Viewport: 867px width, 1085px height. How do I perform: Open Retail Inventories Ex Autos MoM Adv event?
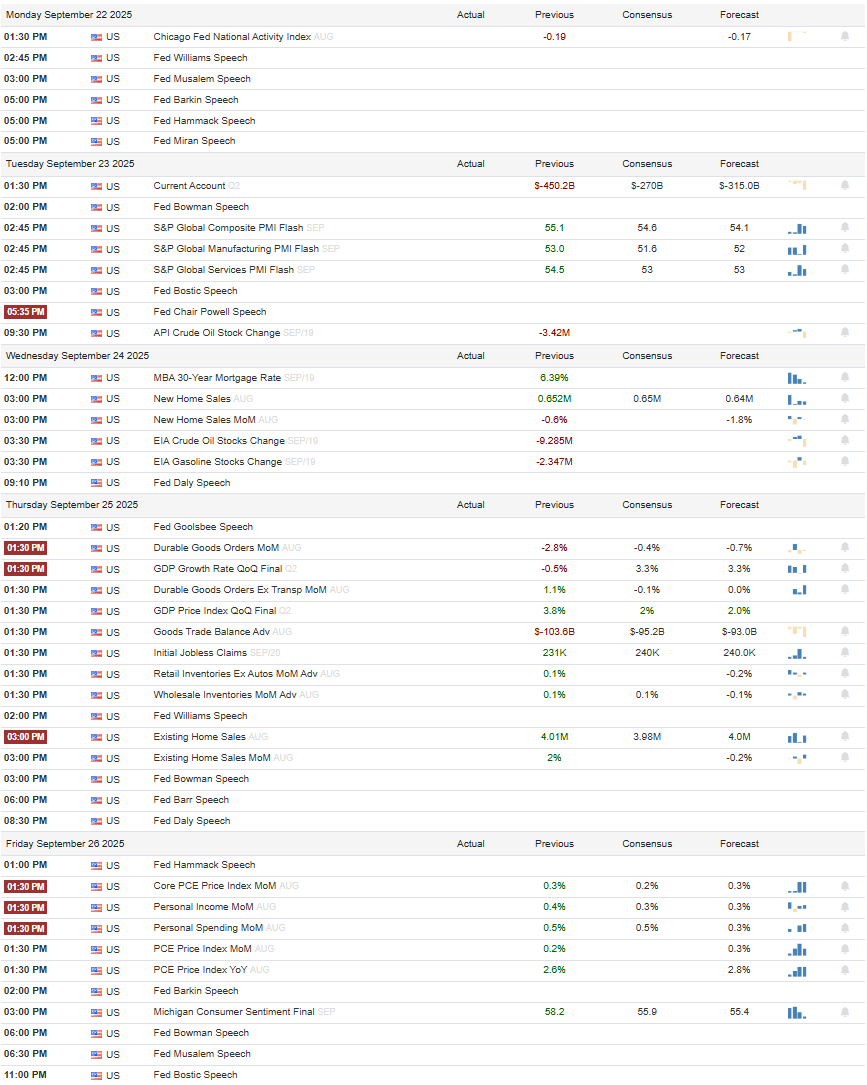[x=235, y=673]
